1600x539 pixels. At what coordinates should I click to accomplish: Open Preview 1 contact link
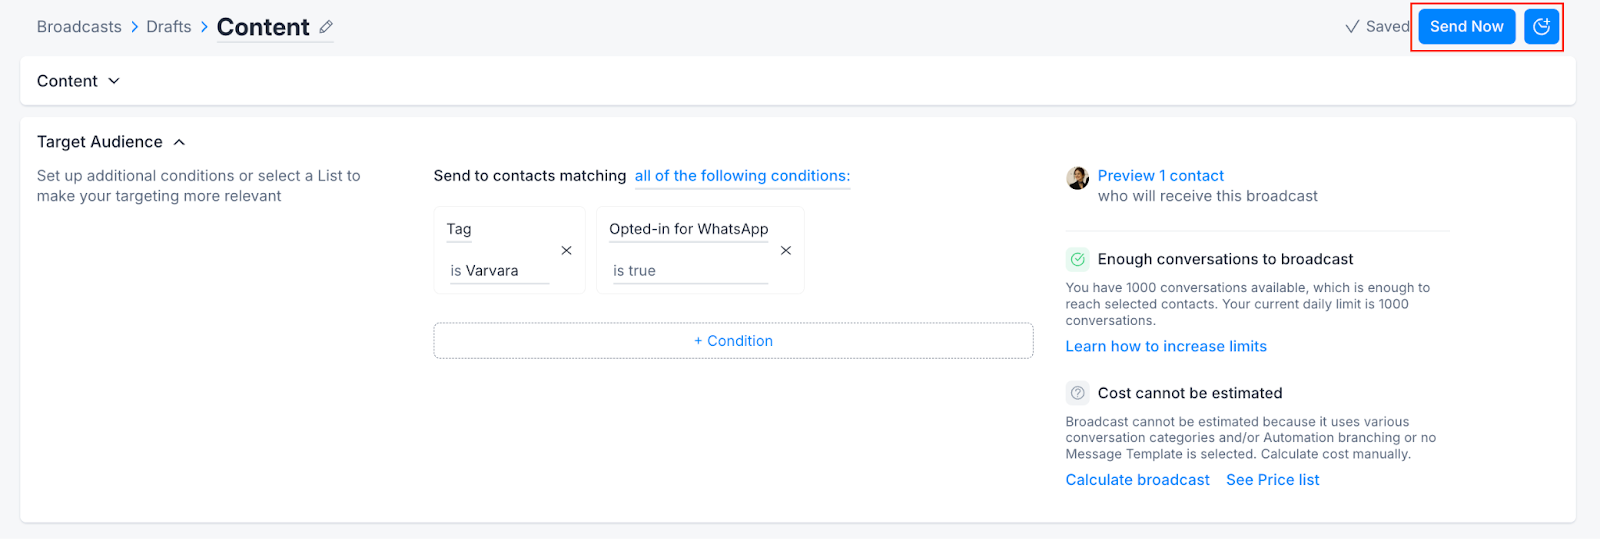click(1160, 176)
